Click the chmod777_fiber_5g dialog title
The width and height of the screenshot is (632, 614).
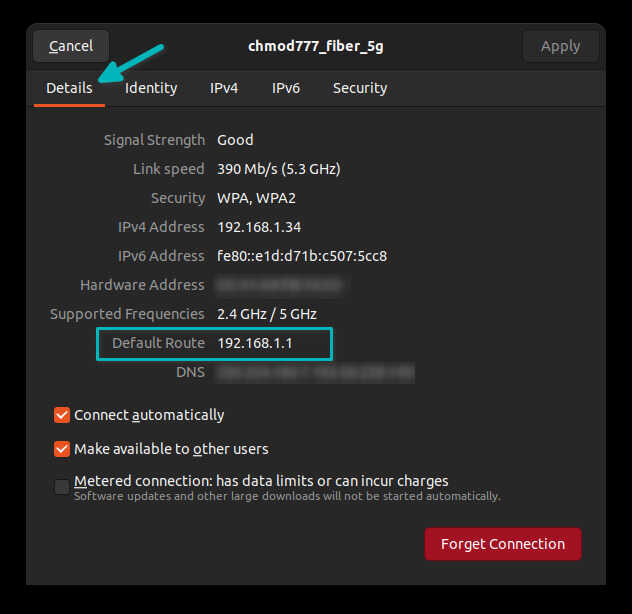(x=316, y=46)
